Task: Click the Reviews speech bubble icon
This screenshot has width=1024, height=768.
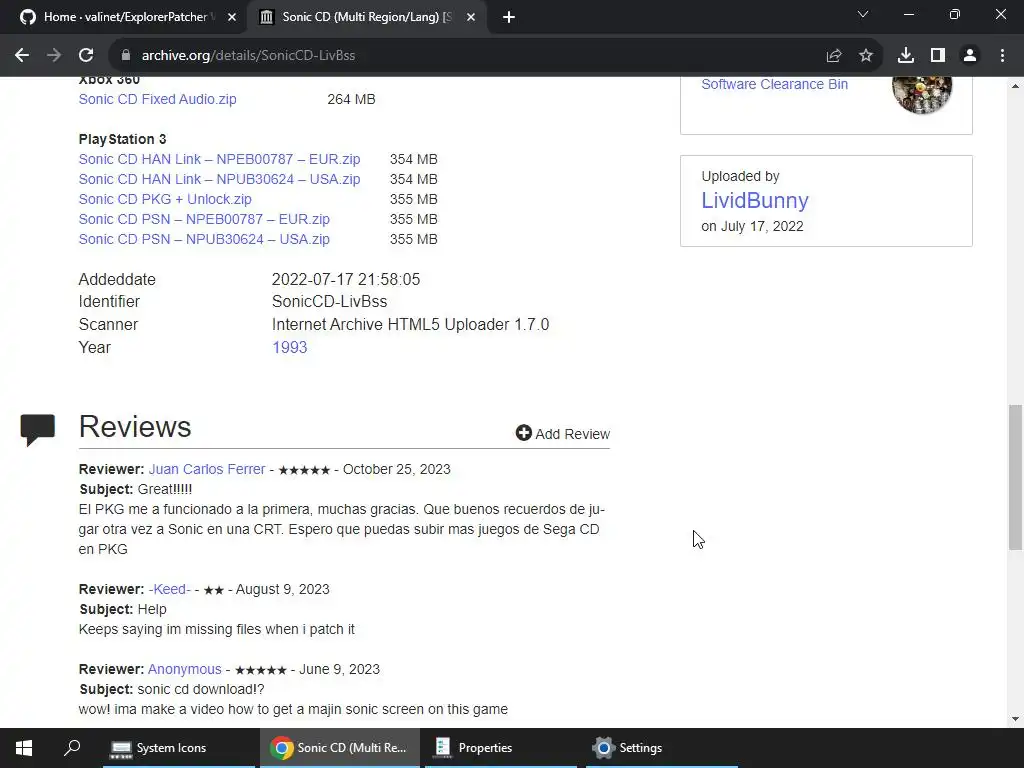Action: [37, 430]
